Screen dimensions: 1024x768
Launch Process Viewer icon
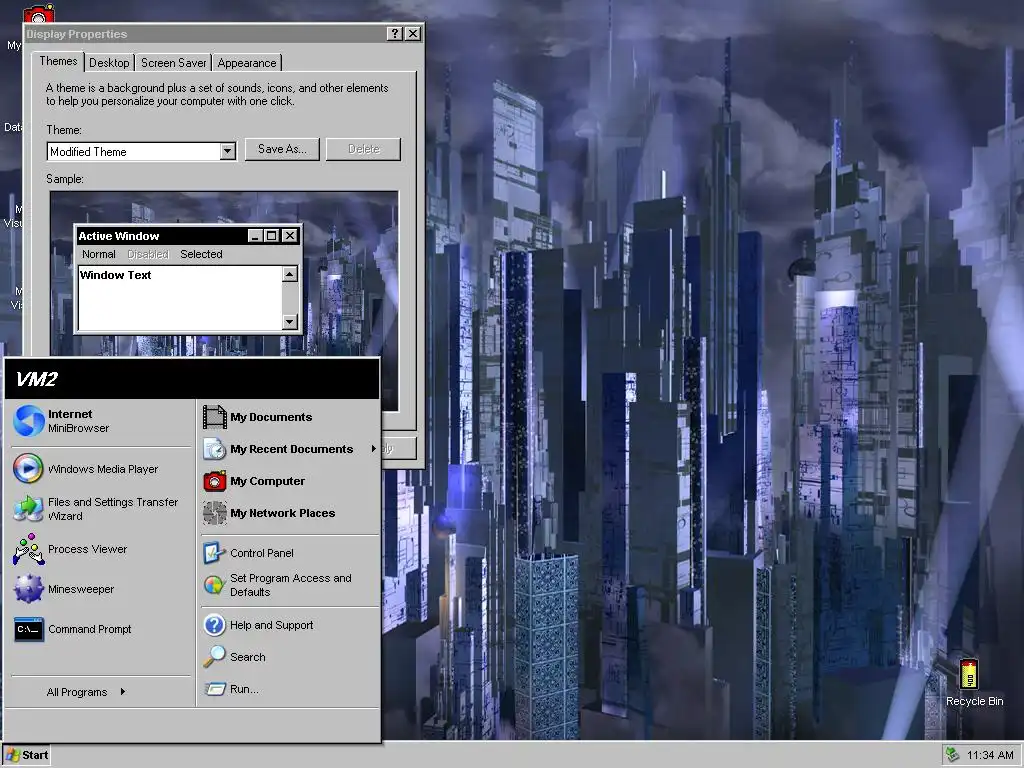29,549
